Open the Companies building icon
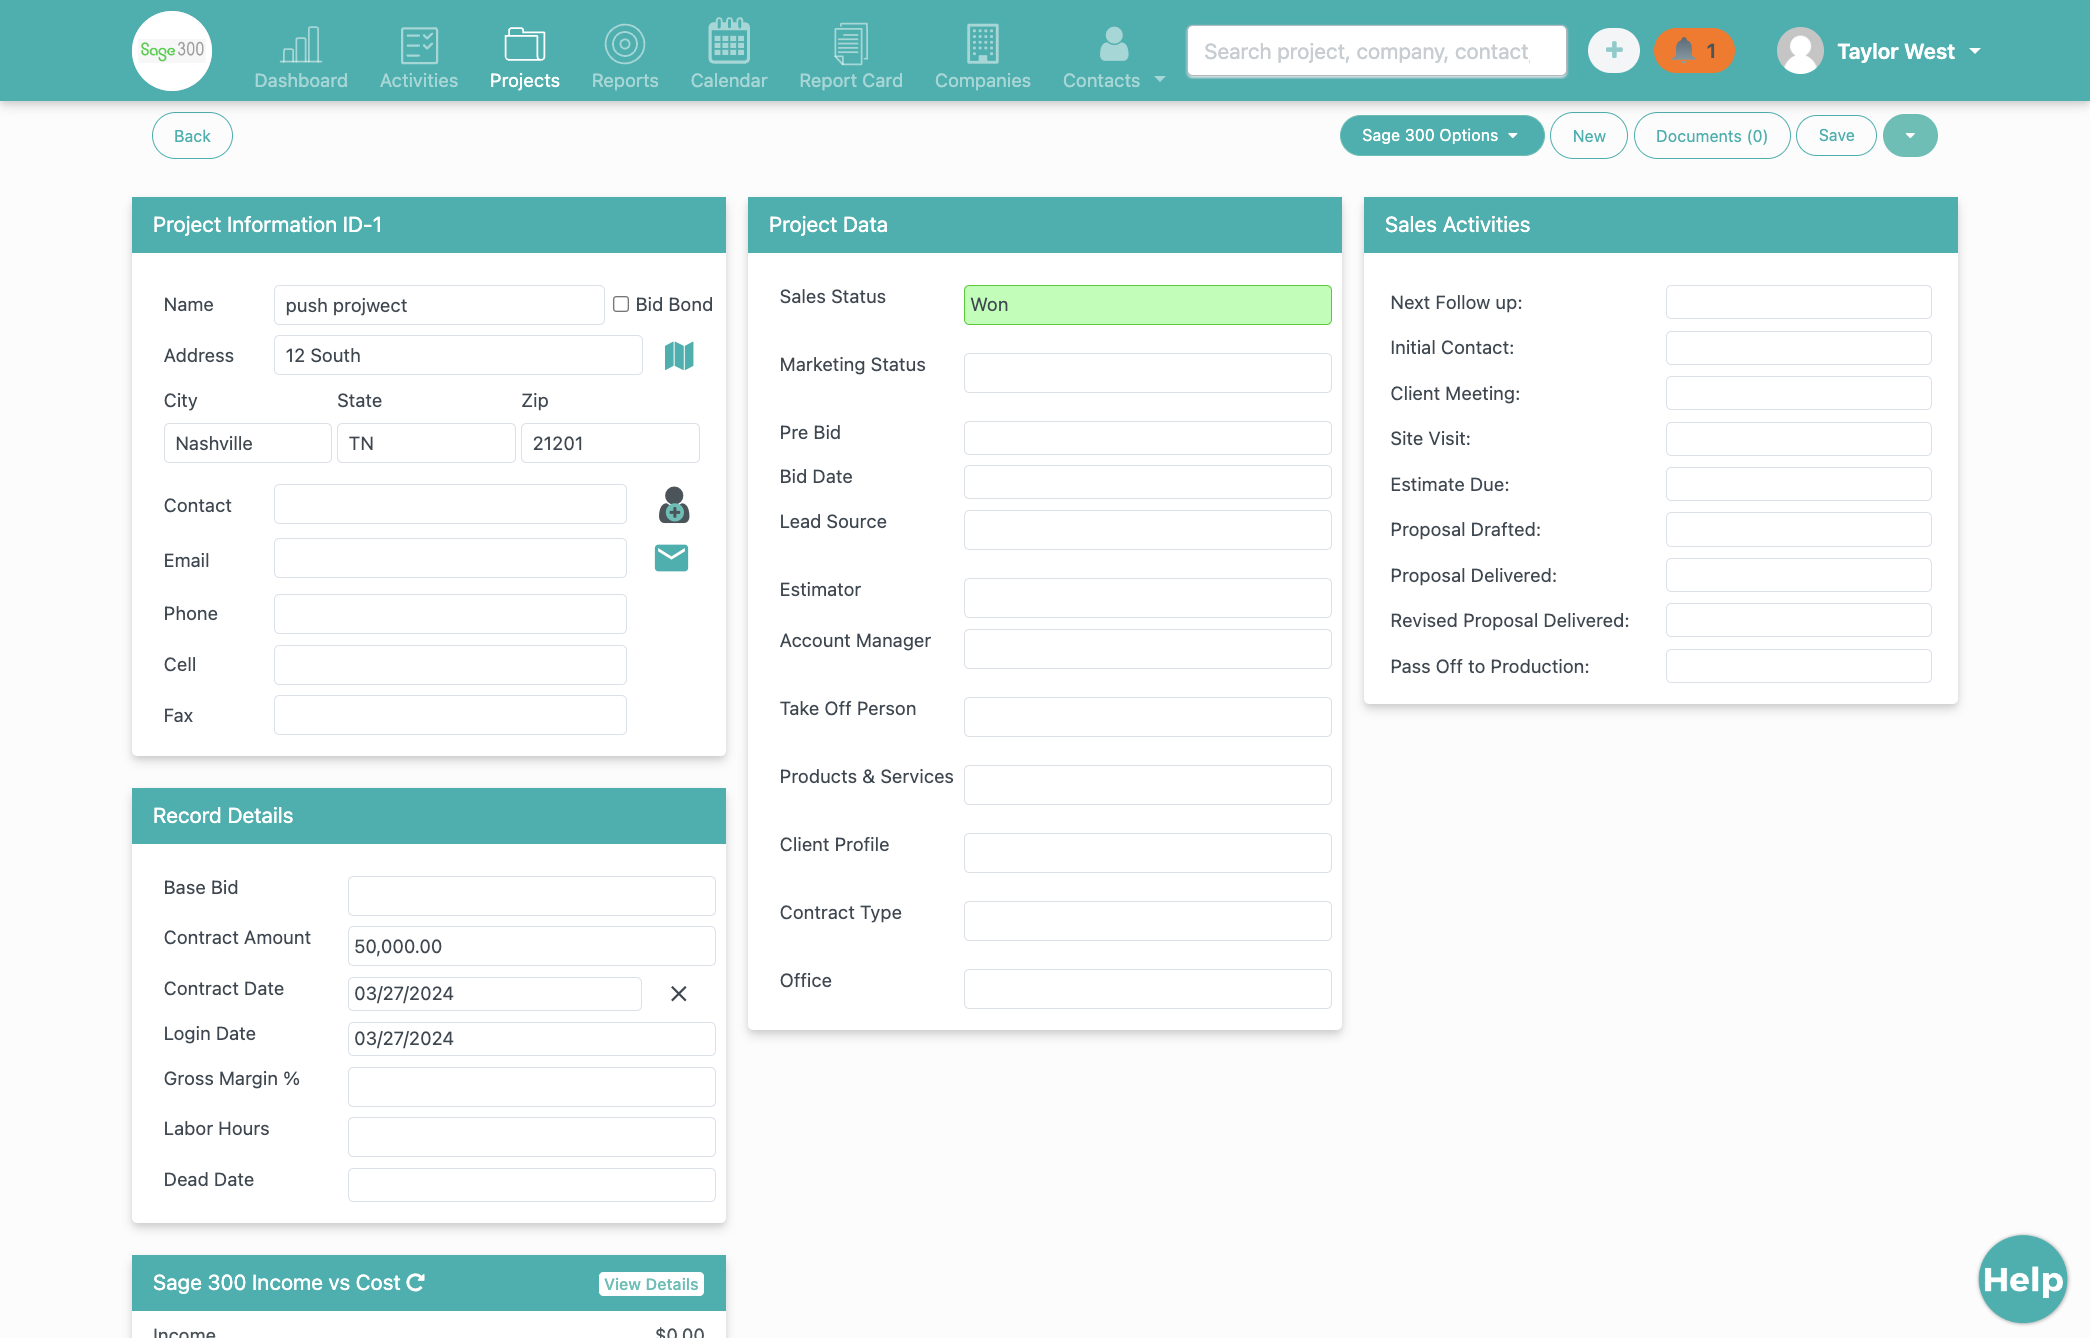Screen dimensions: 2090x1338 pos(983,44)
